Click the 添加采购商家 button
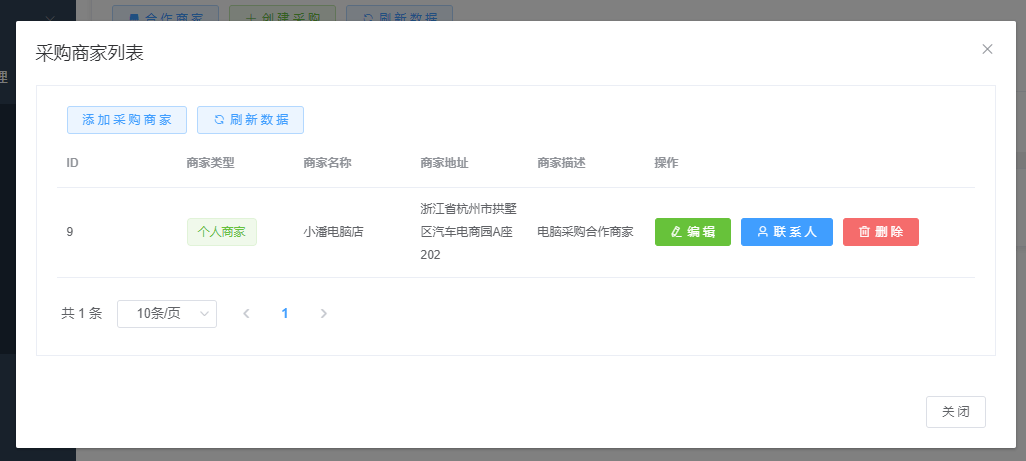 [x=127, y=120]
